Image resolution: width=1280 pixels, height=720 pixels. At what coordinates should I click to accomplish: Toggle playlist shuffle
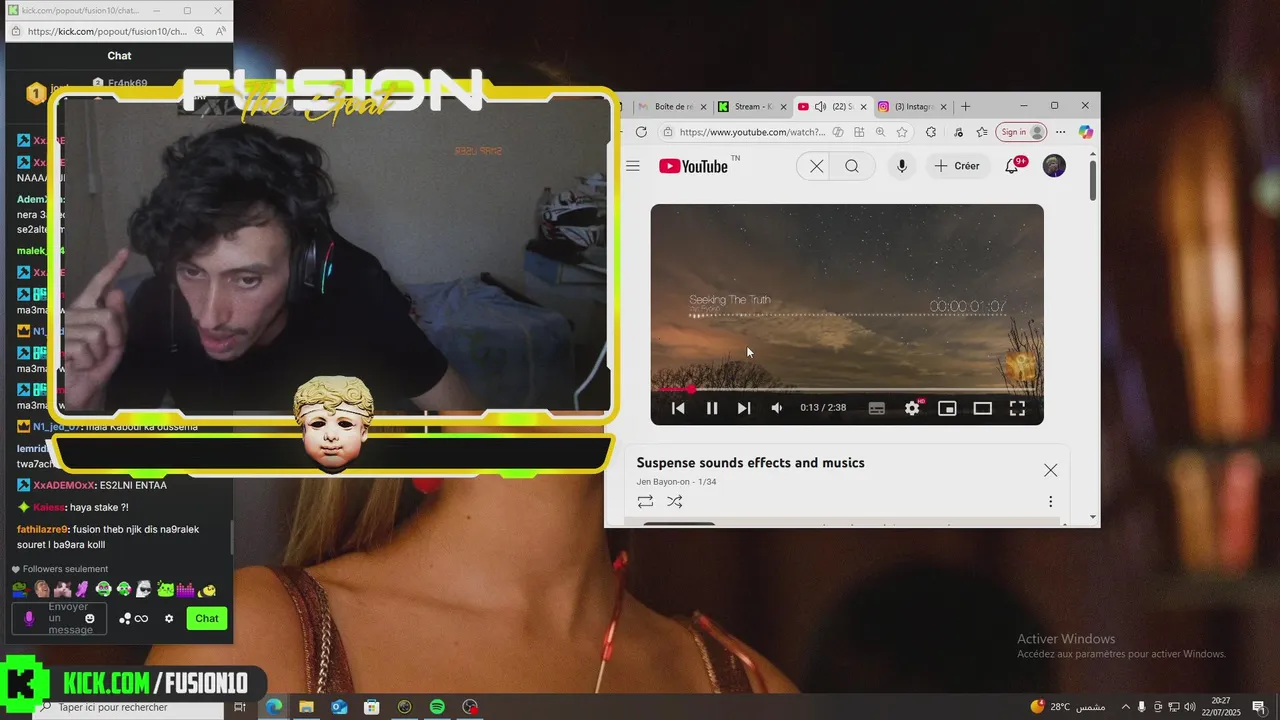click(675, 501)
